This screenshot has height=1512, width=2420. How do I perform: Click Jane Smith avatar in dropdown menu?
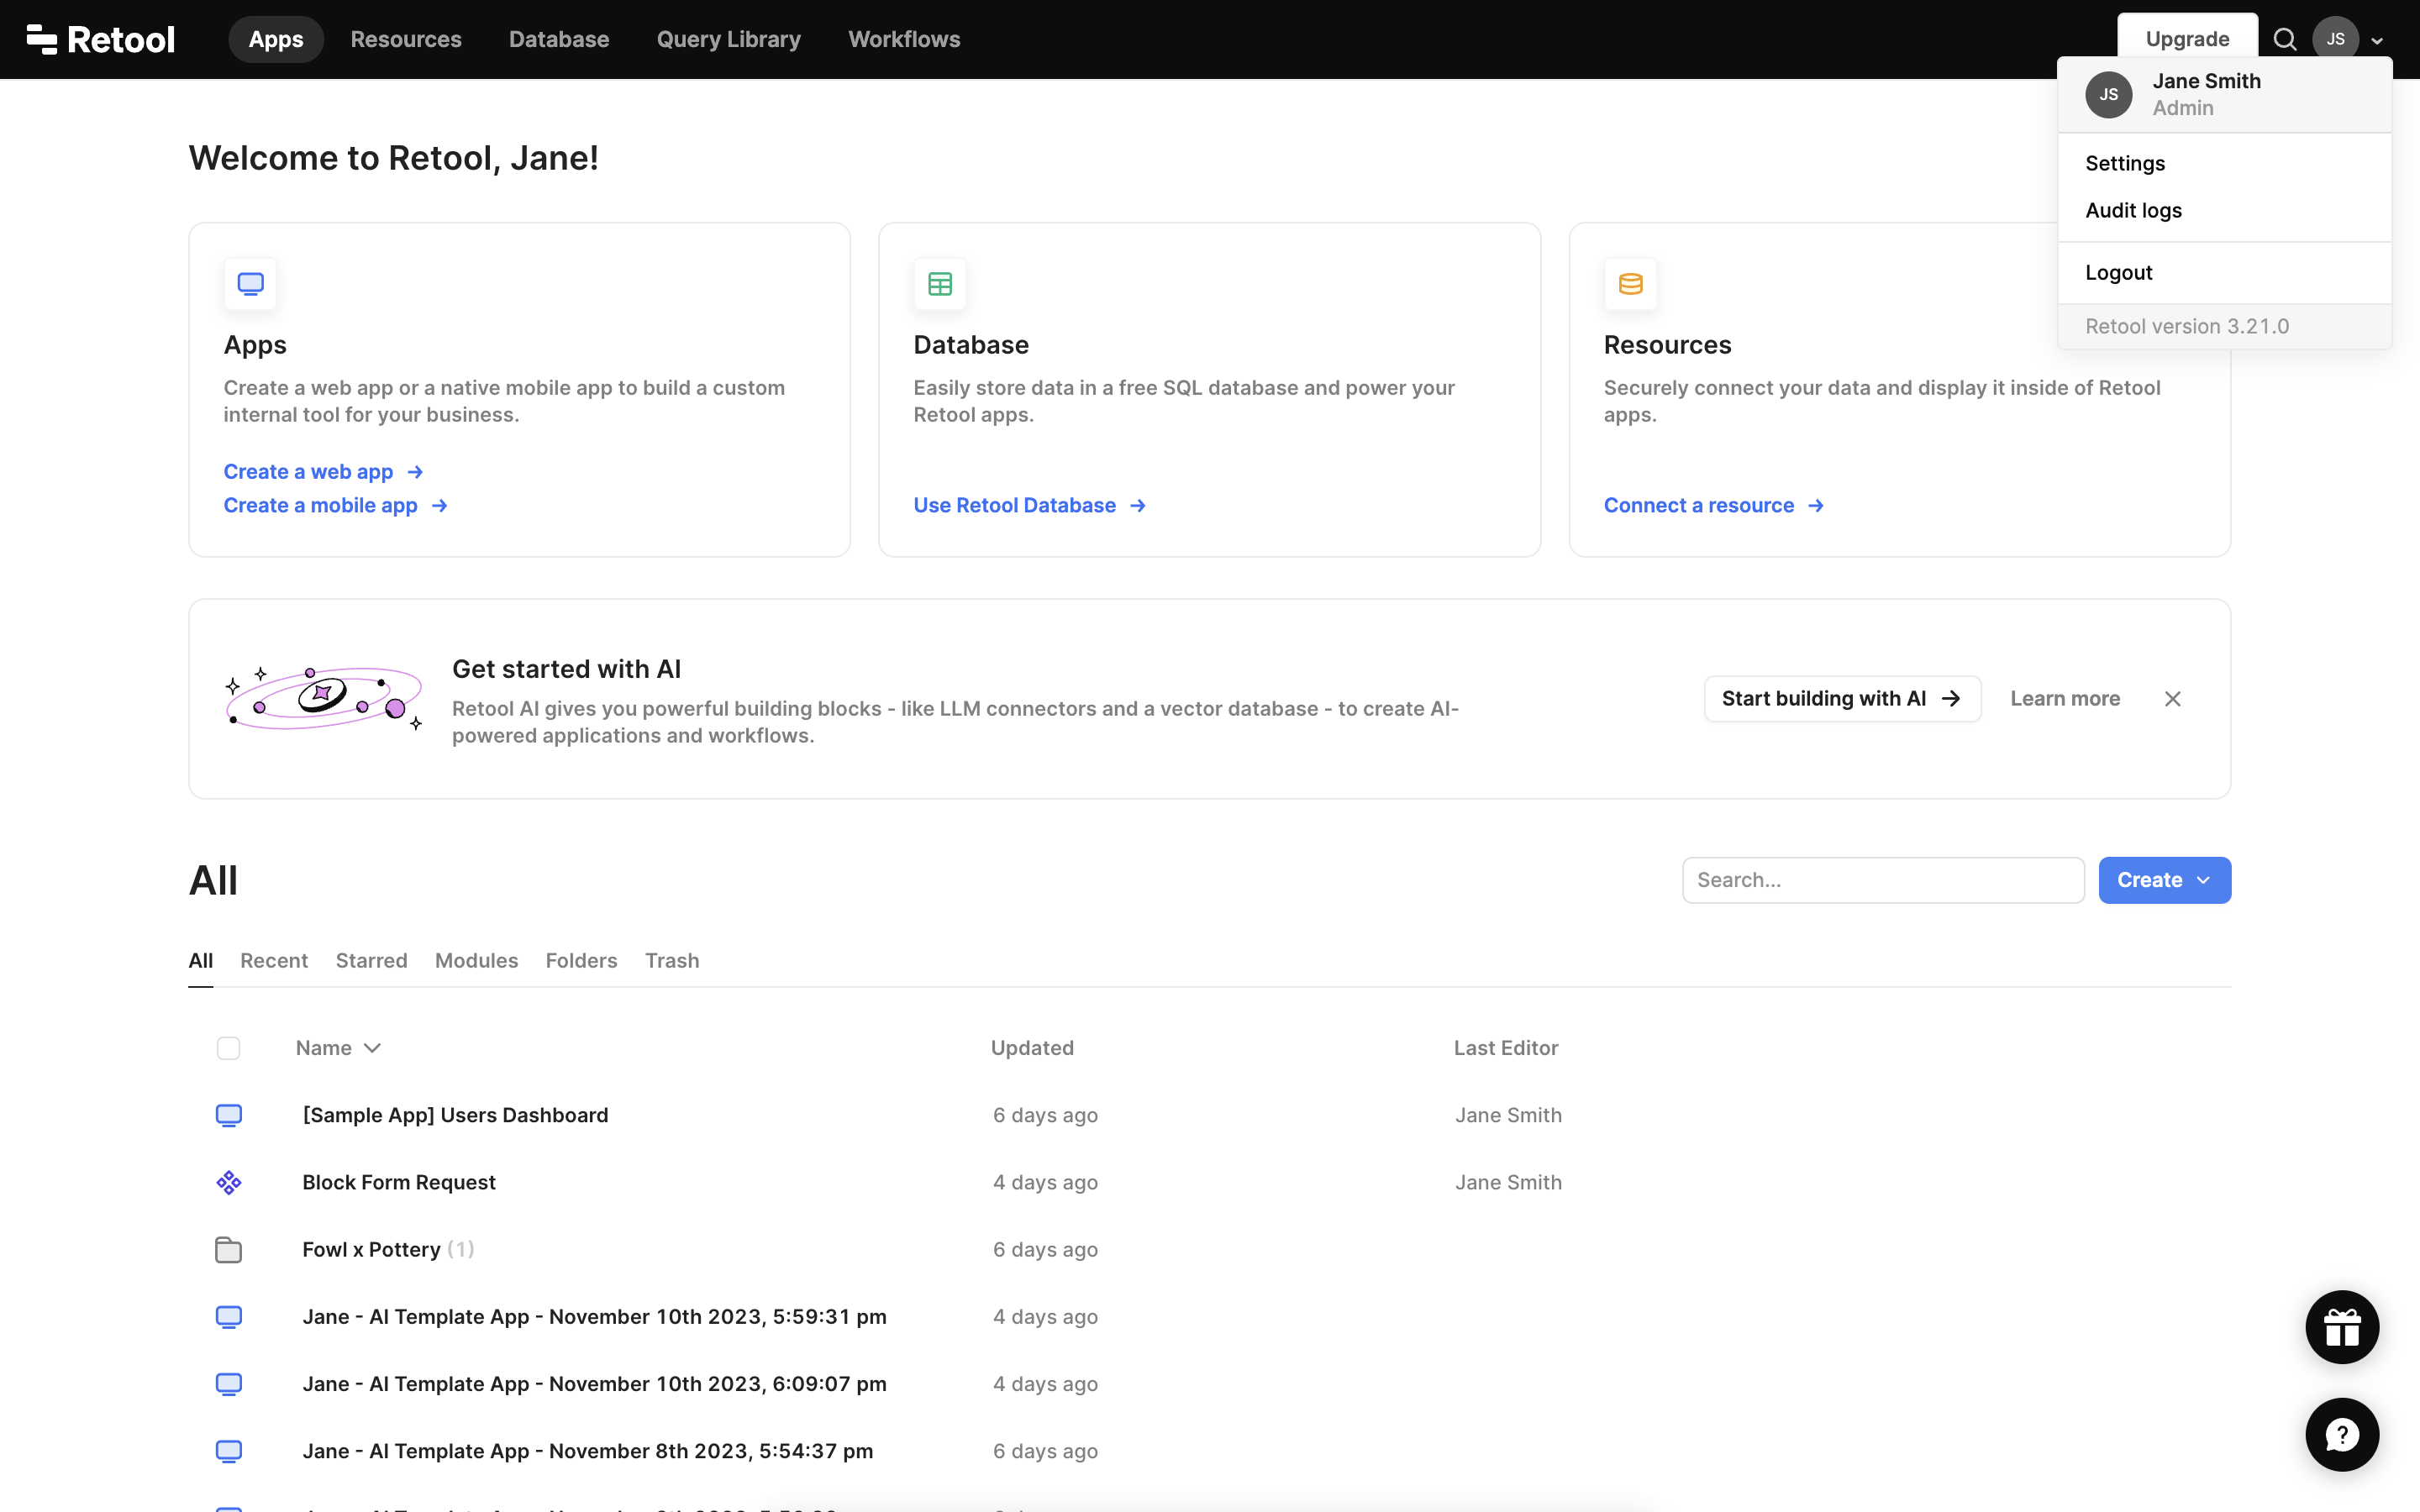tap(2108, 95)
